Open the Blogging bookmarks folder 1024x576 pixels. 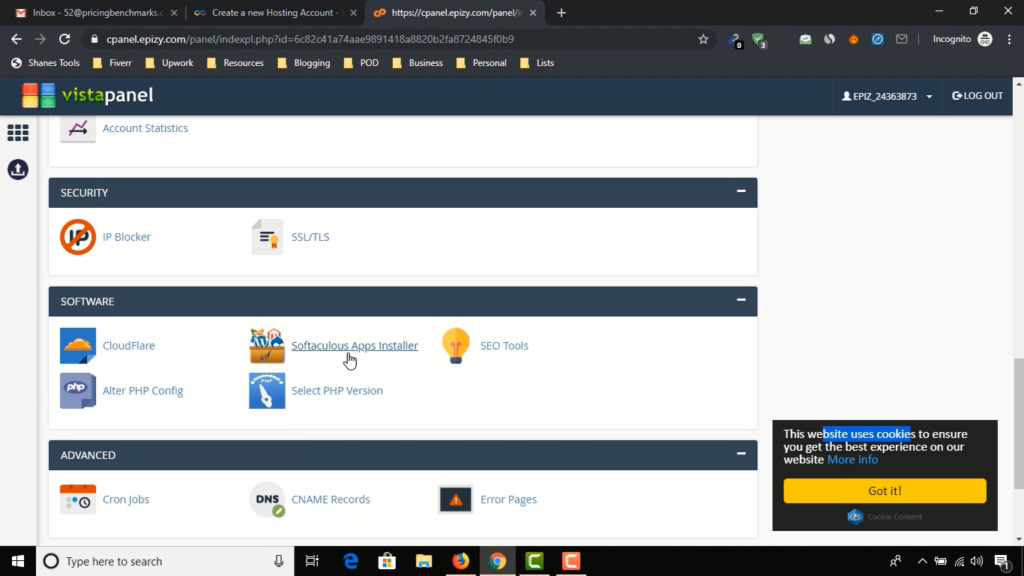coord(304,63)
